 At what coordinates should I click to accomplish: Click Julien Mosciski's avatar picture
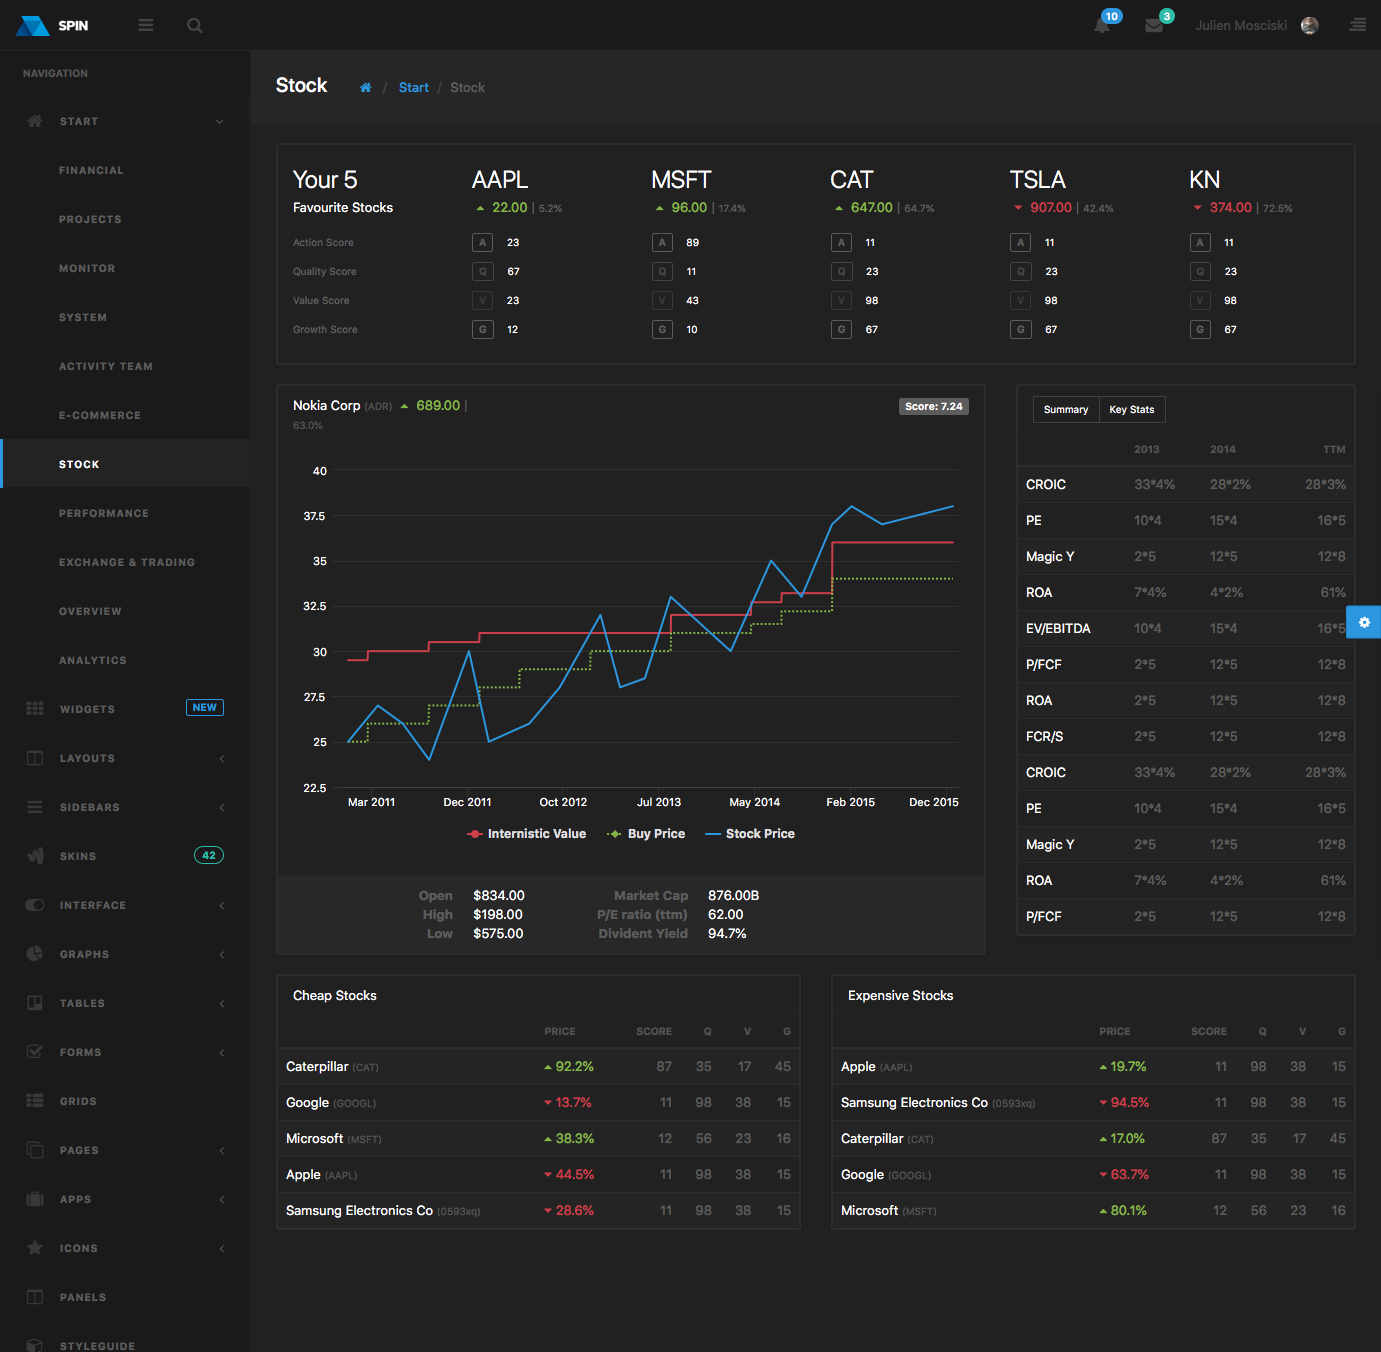pyautogui.click(x=1310, y=25)
